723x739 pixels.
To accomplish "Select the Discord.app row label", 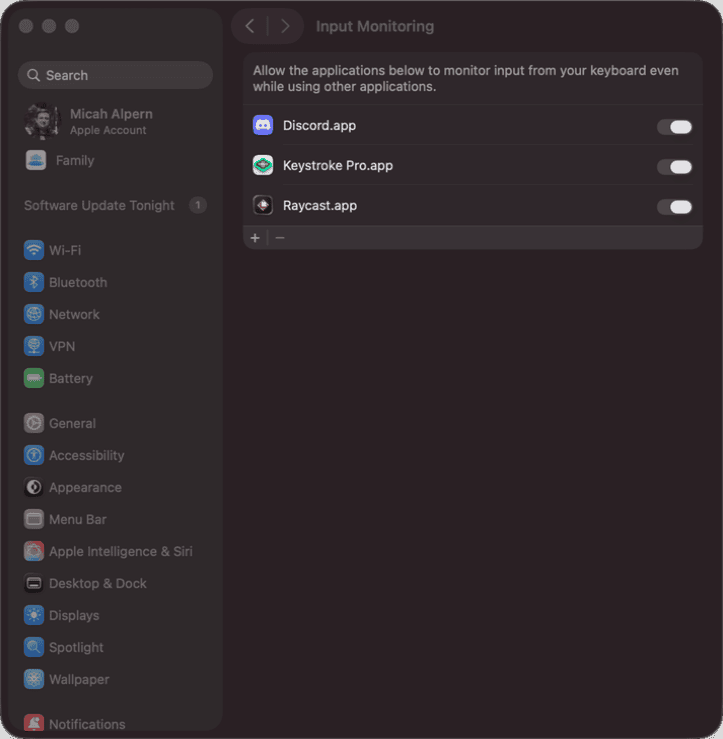I will click(x=320, y=125).
